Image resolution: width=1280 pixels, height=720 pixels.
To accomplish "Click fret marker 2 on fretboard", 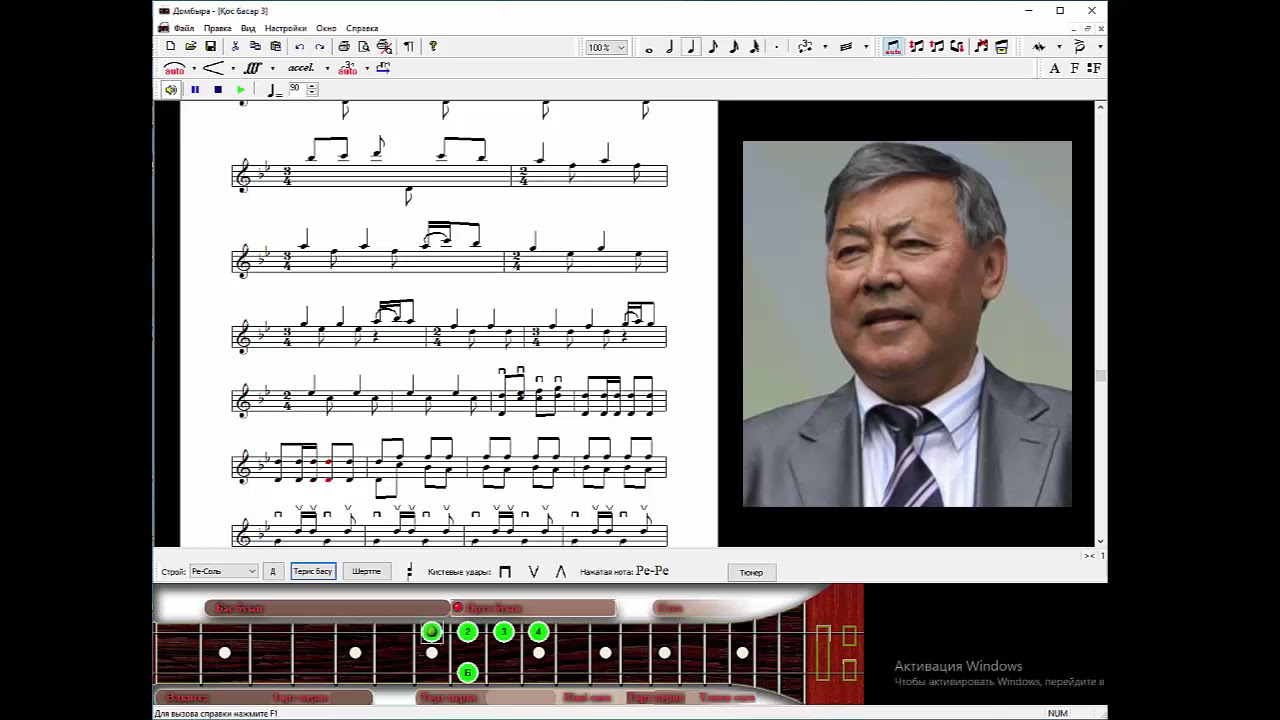I will coord(467,632).
